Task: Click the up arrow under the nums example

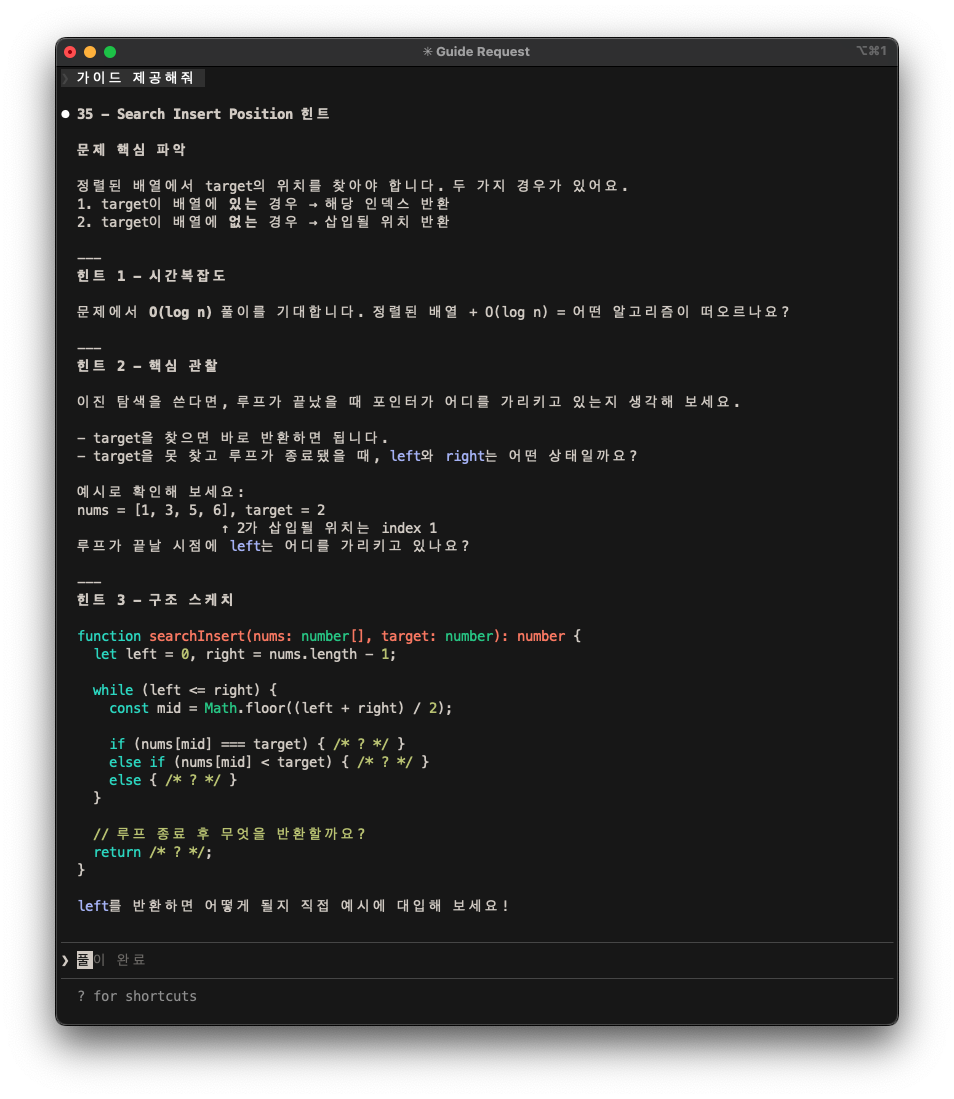Action: coord(226,528)
